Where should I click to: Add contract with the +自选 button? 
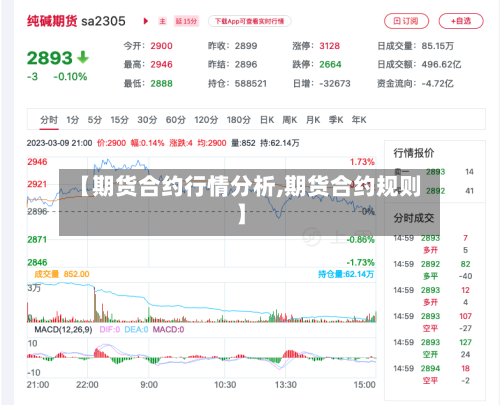coord(461,21)
